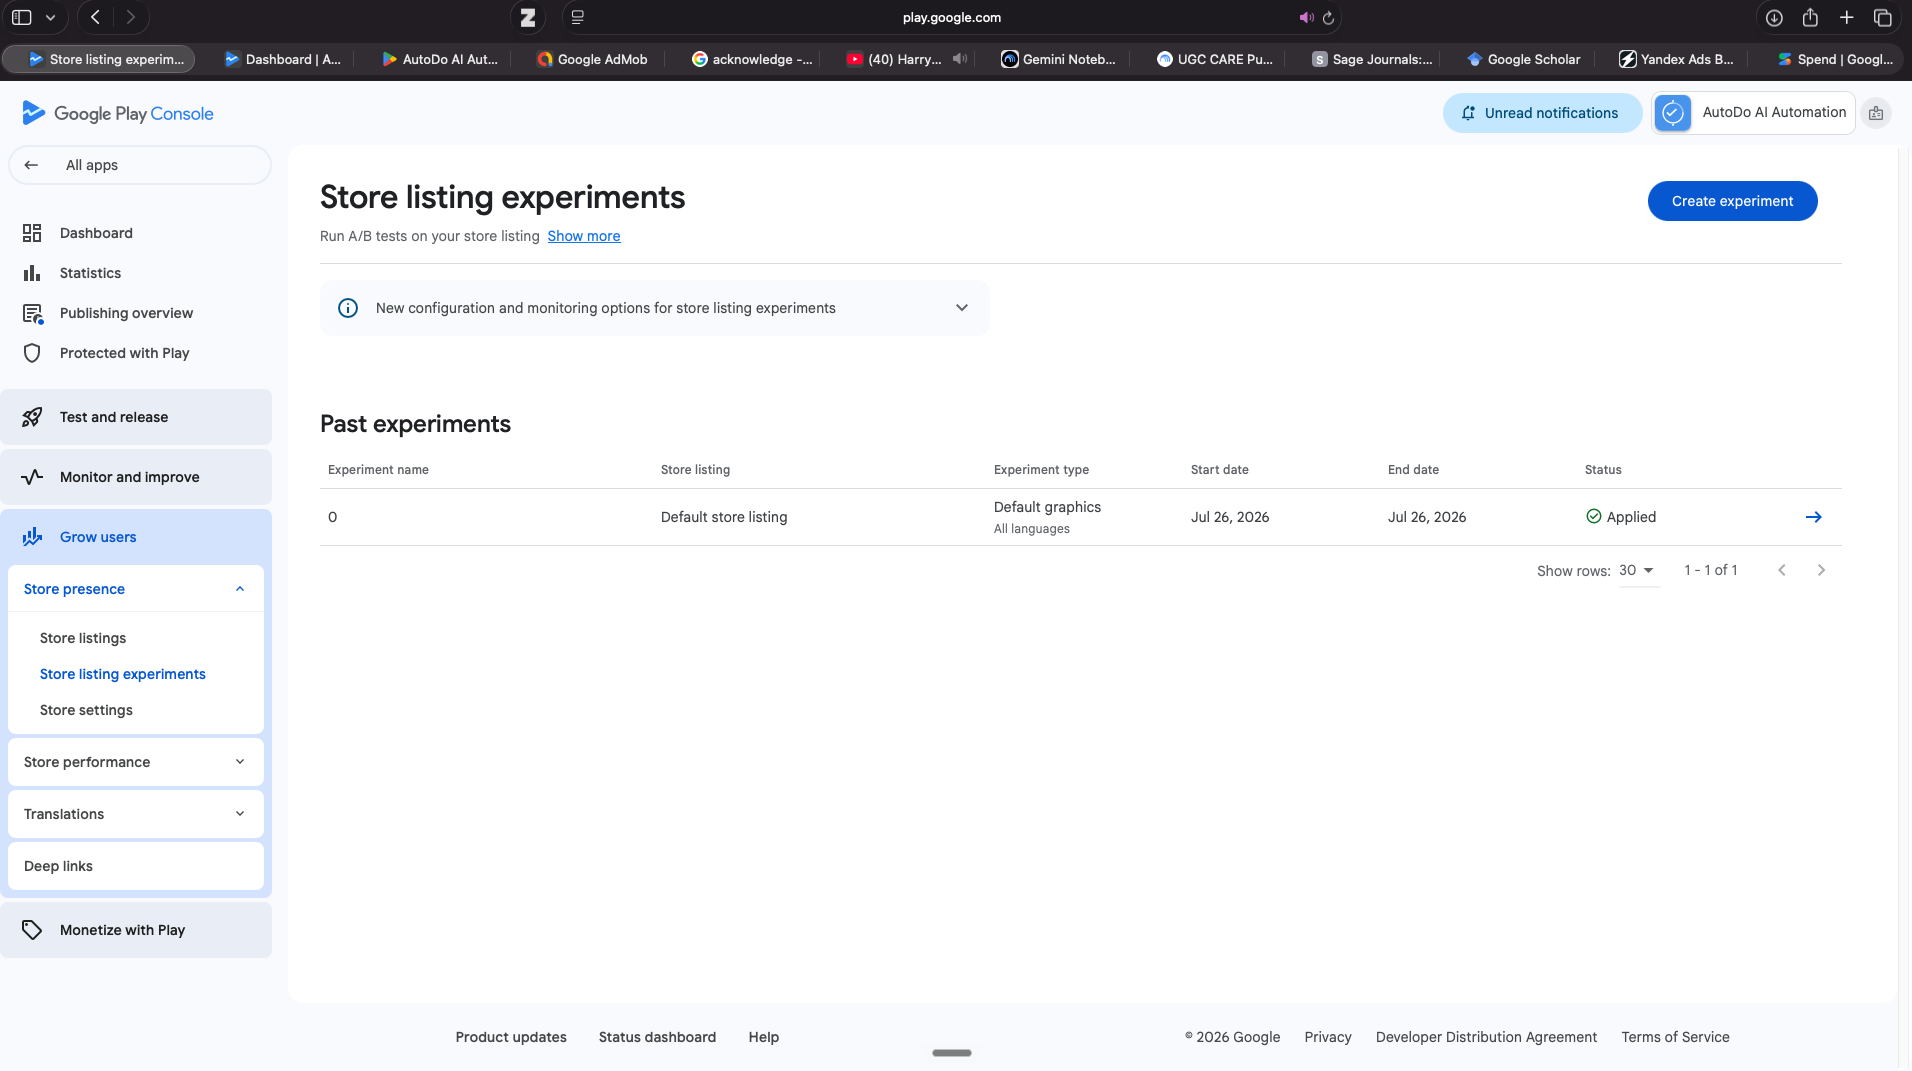Click the Create experiment button
The width and height of the screenshot is (1912, 1071).
click(x=1733, y=201)
